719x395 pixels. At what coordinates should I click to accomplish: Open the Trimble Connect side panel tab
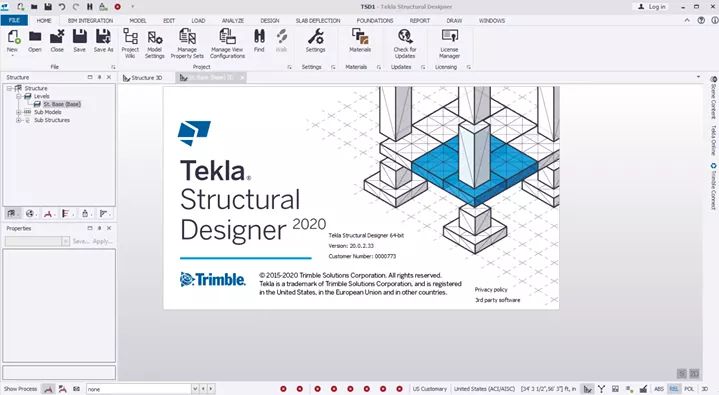coord(713,186)
